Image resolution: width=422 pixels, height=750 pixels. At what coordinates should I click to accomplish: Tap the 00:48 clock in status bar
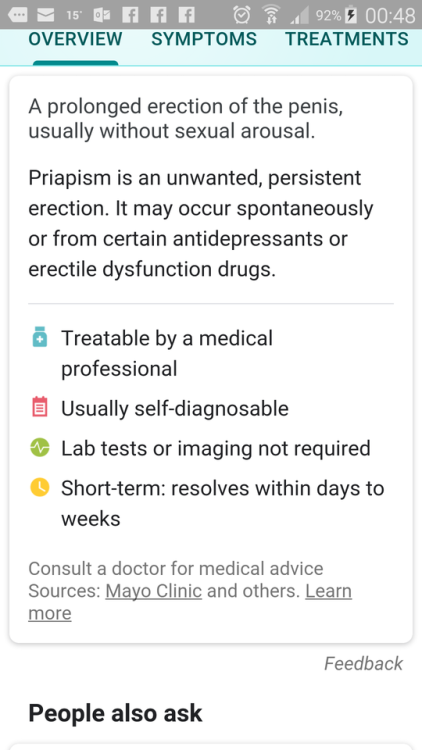coord(390,16)
